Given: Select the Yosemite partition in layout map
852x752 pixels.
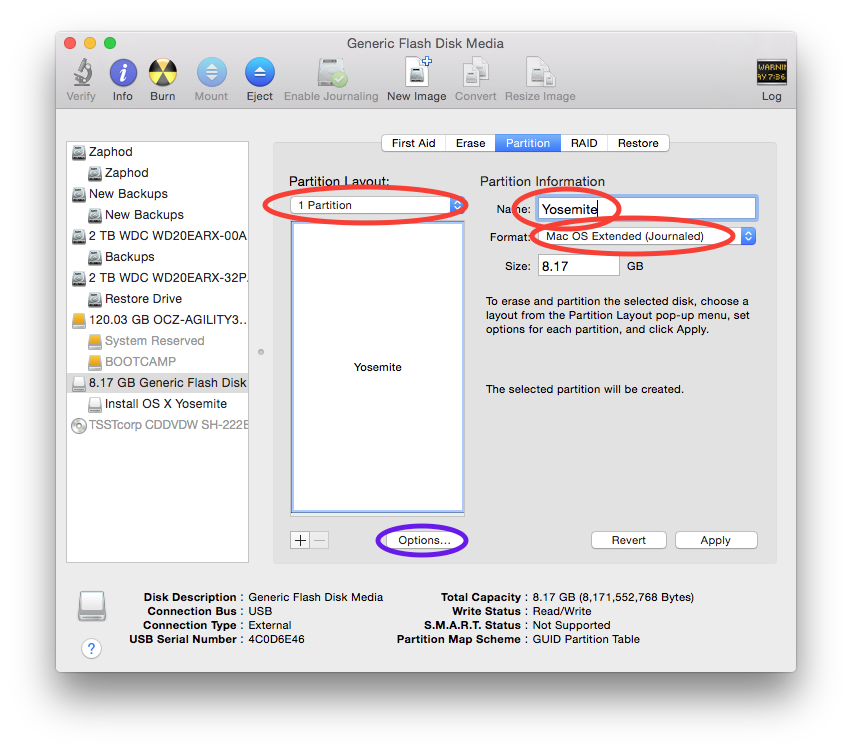Looking at the screenshot, I should (x=378, y=367).
